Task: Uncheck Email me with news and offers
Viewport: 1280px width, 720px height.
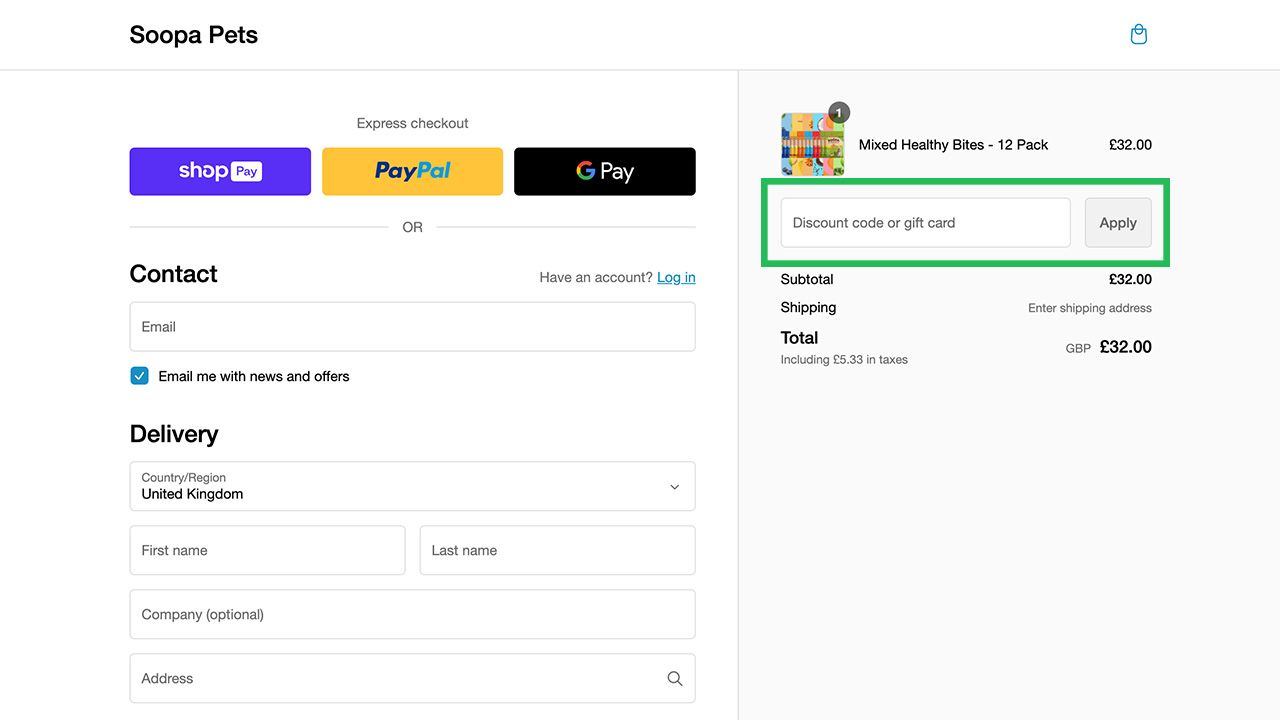Action: [140, 376]
